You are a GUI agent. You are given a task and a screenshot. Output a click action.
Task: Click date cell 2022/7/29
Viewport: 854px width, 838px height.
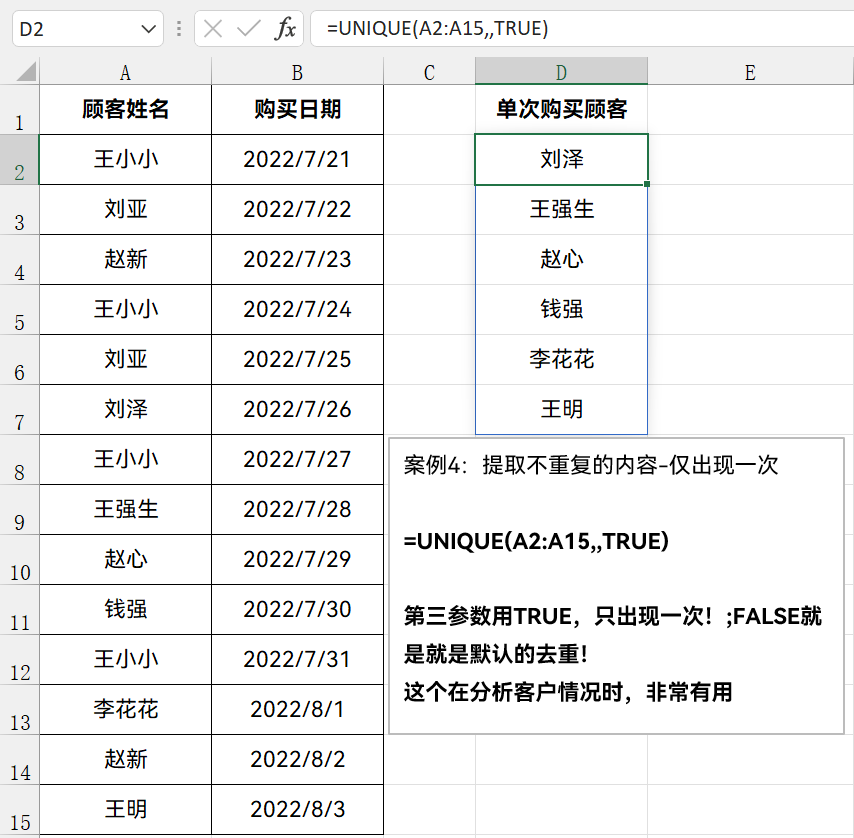tap(297, 560)
